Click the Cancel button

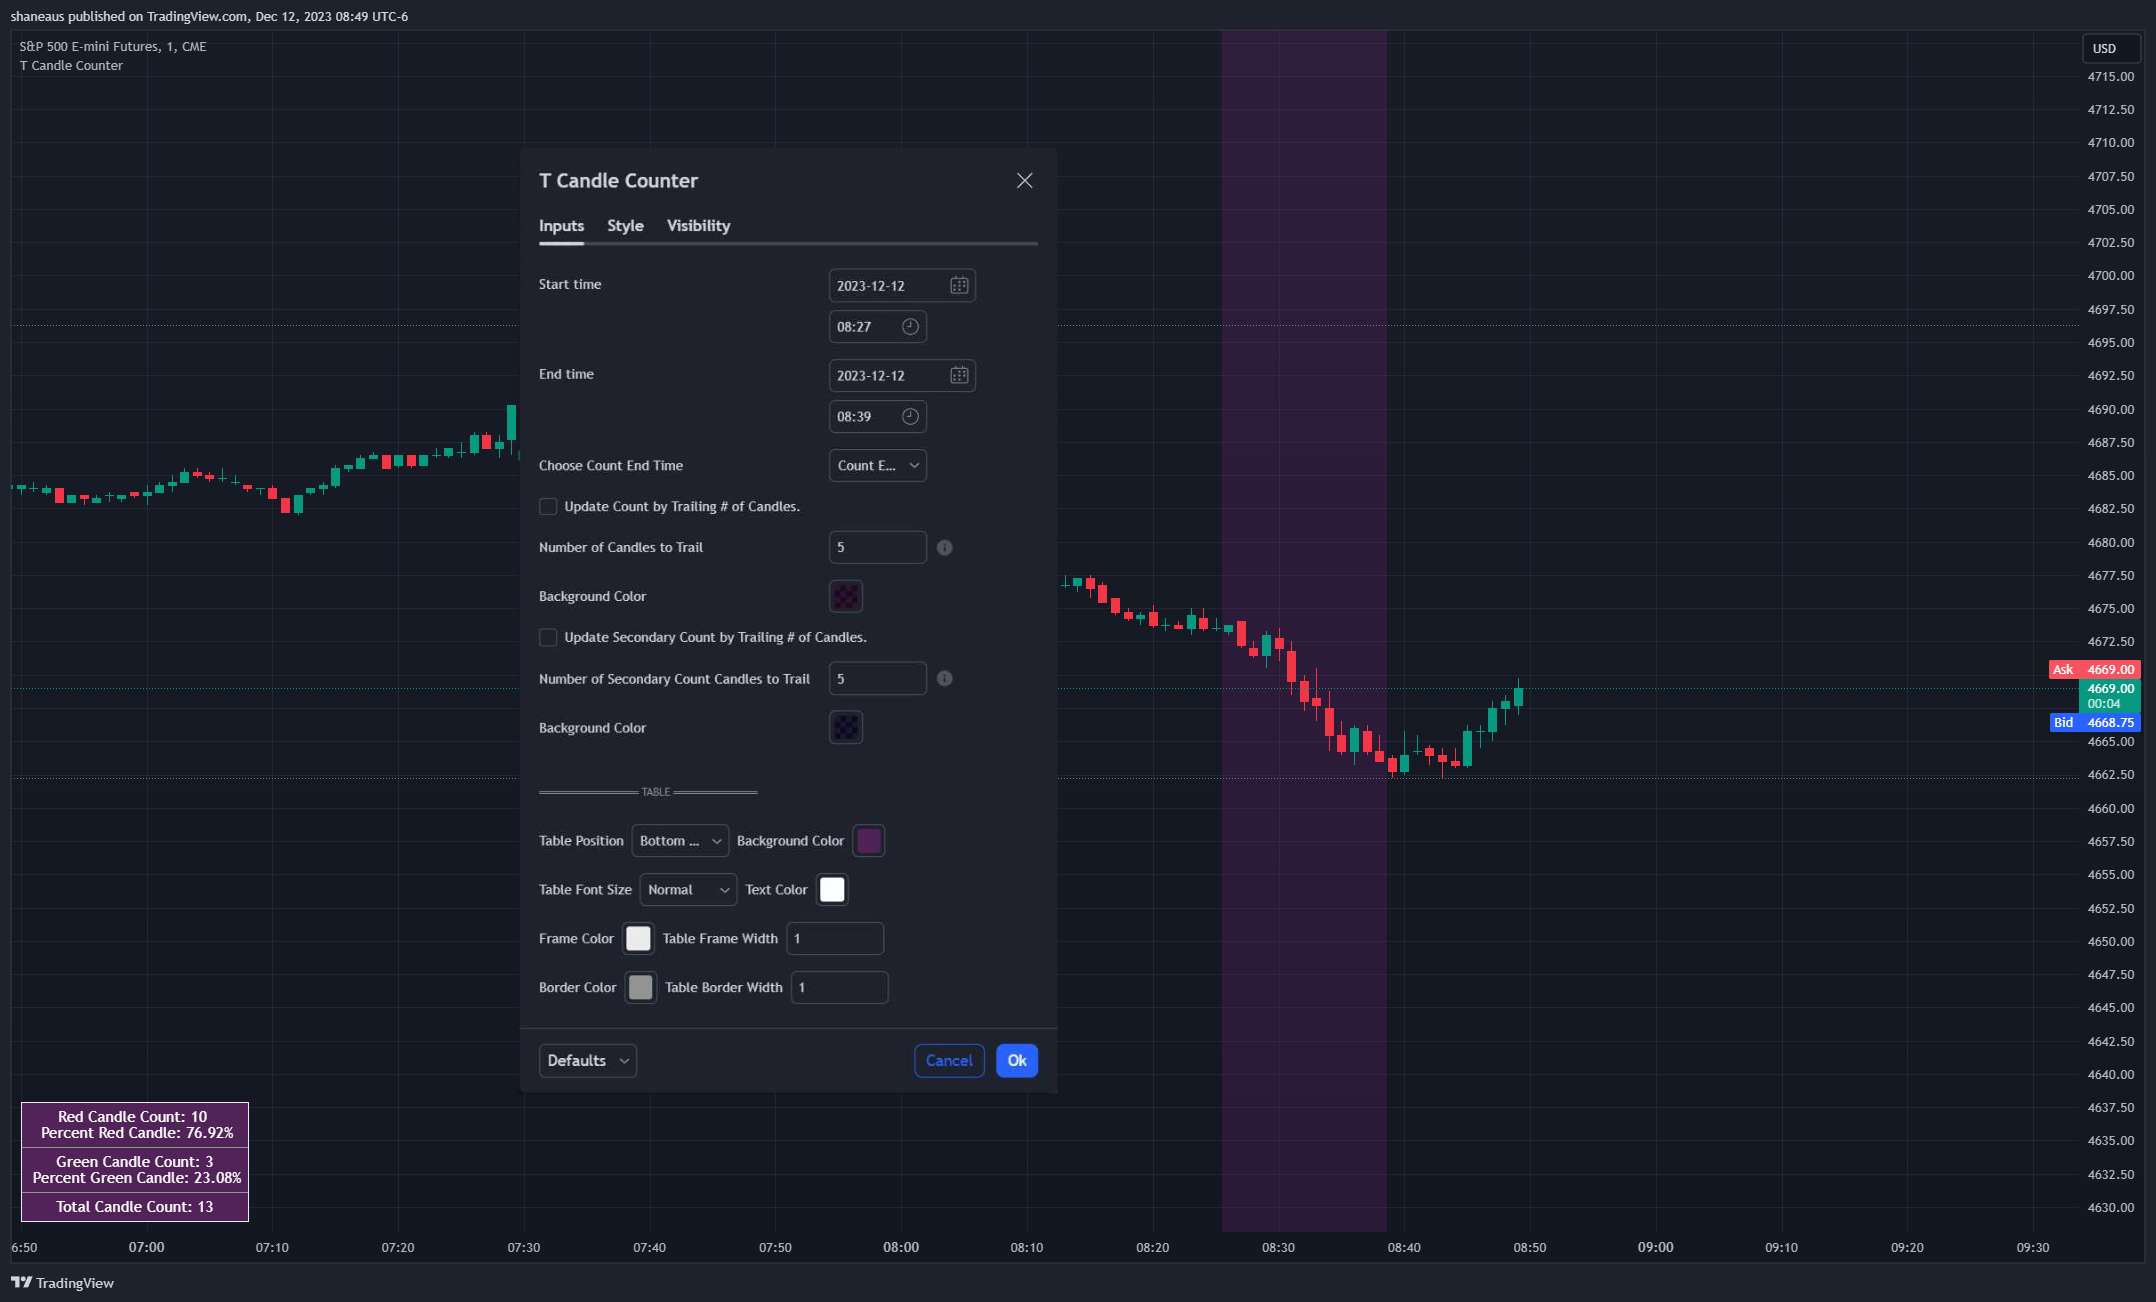[x=949, y=1061]
